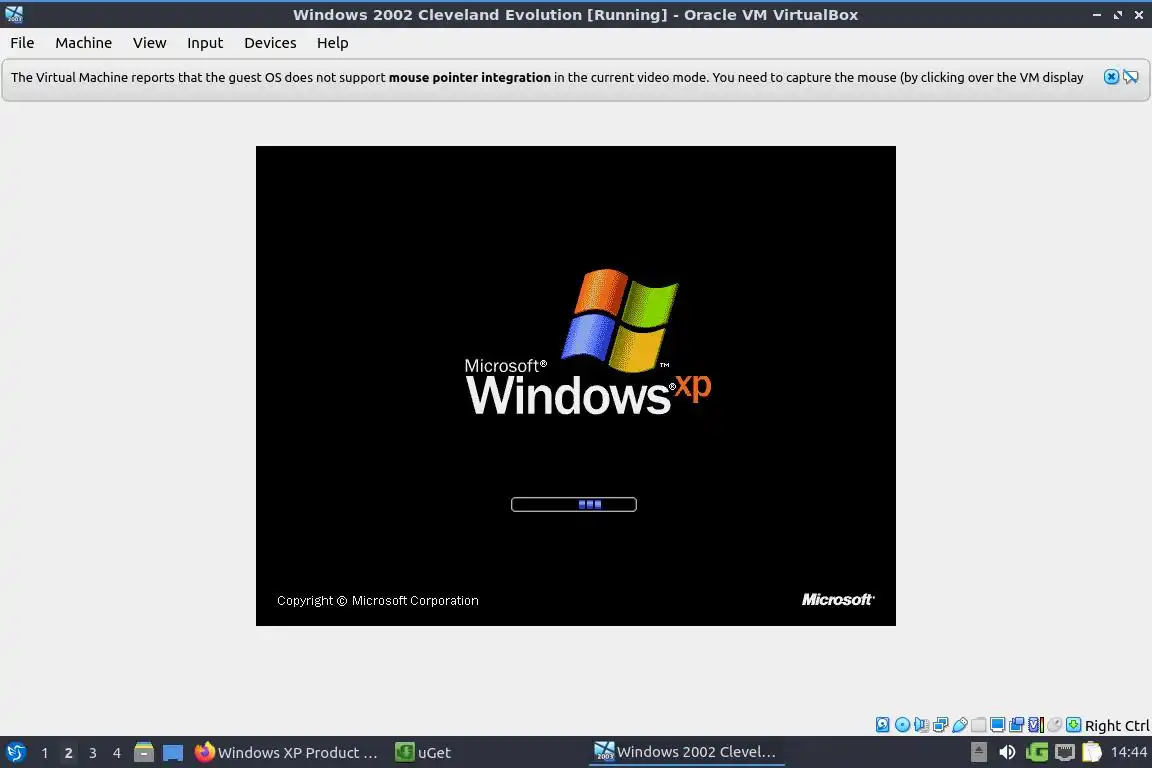Image resolution: width=1152 pixels, height=768 pixels.
Task: Switch to workspace 4
Action: click(116, 753)
